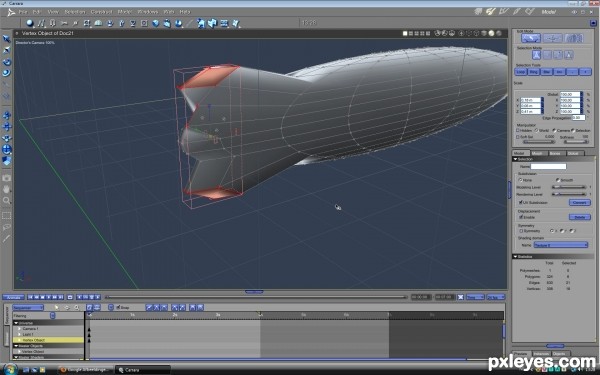Click the magnifier icon in sequencer toolbar
This screenshot has width=600, height=375.
77,307
